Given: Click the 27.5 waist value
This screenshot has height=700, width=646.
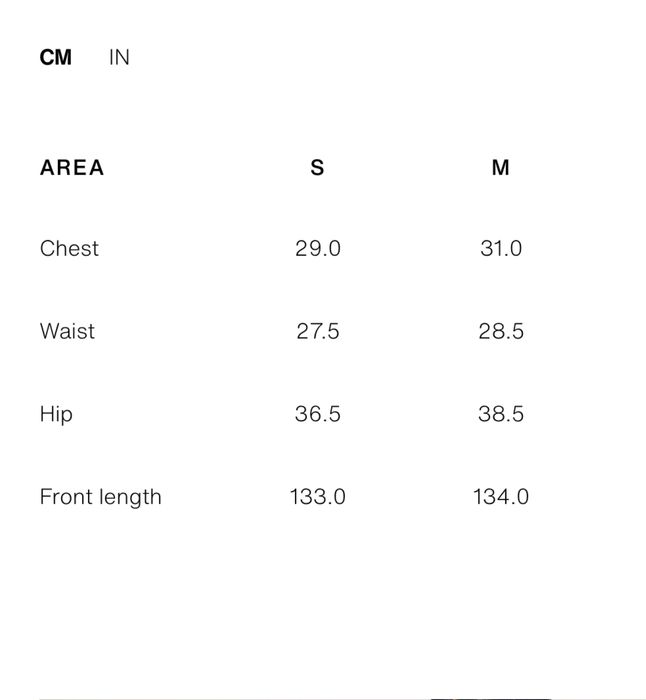Looking at the screenshot, I should pos(318,331).
